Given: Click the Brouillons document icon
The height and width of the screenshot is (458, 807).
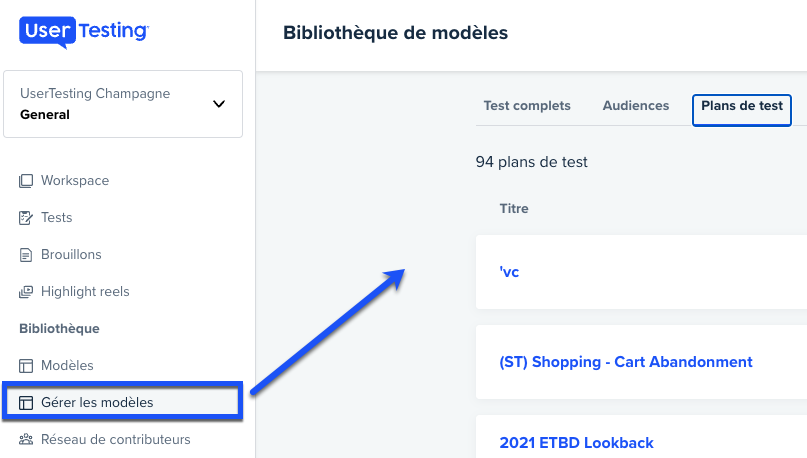Looking at the screenshot, I should pyautogui.click(x=26, y=255).
